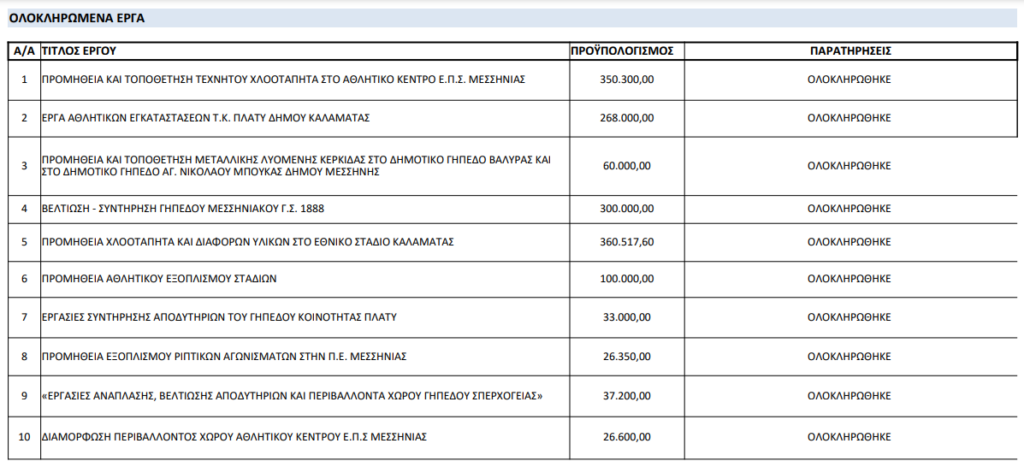Image resolution: width=1024 pixels, height=461 pixels.
Task: Click ΟΛΟΚΛΗΡΩΘΗΚΕ status in row 2
Action: click(849, 118)
